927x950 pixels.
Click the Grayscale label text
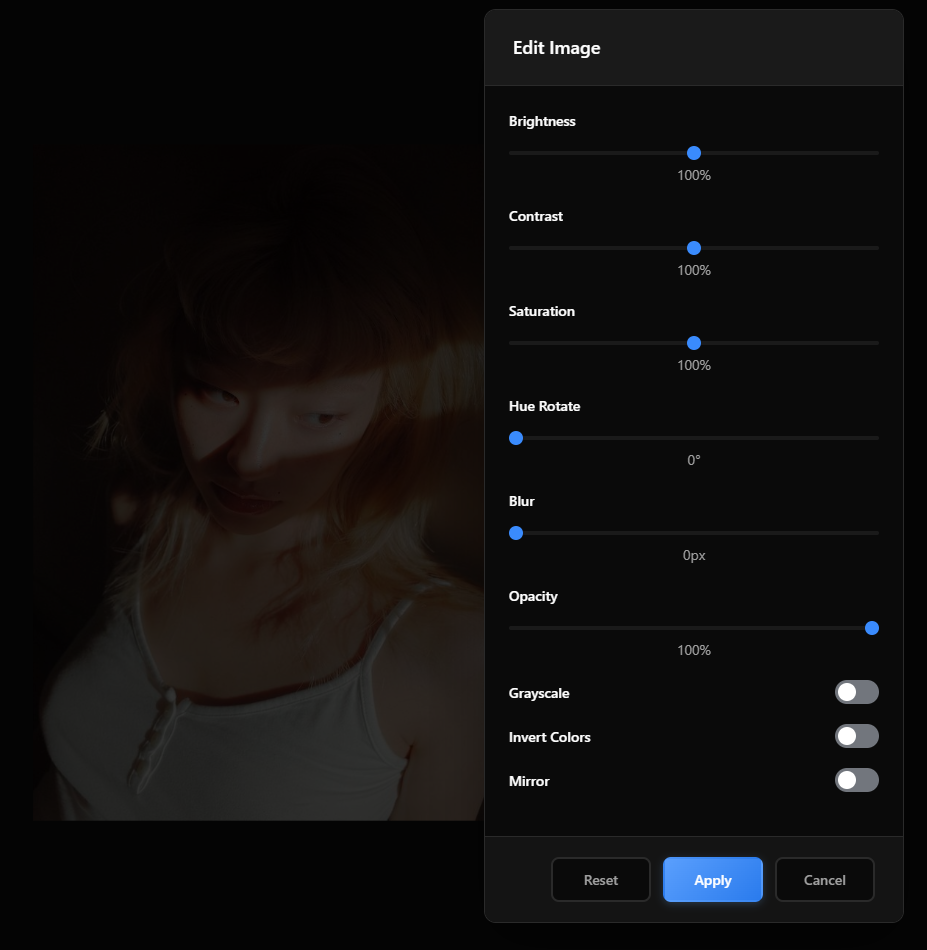coord(539,693)
